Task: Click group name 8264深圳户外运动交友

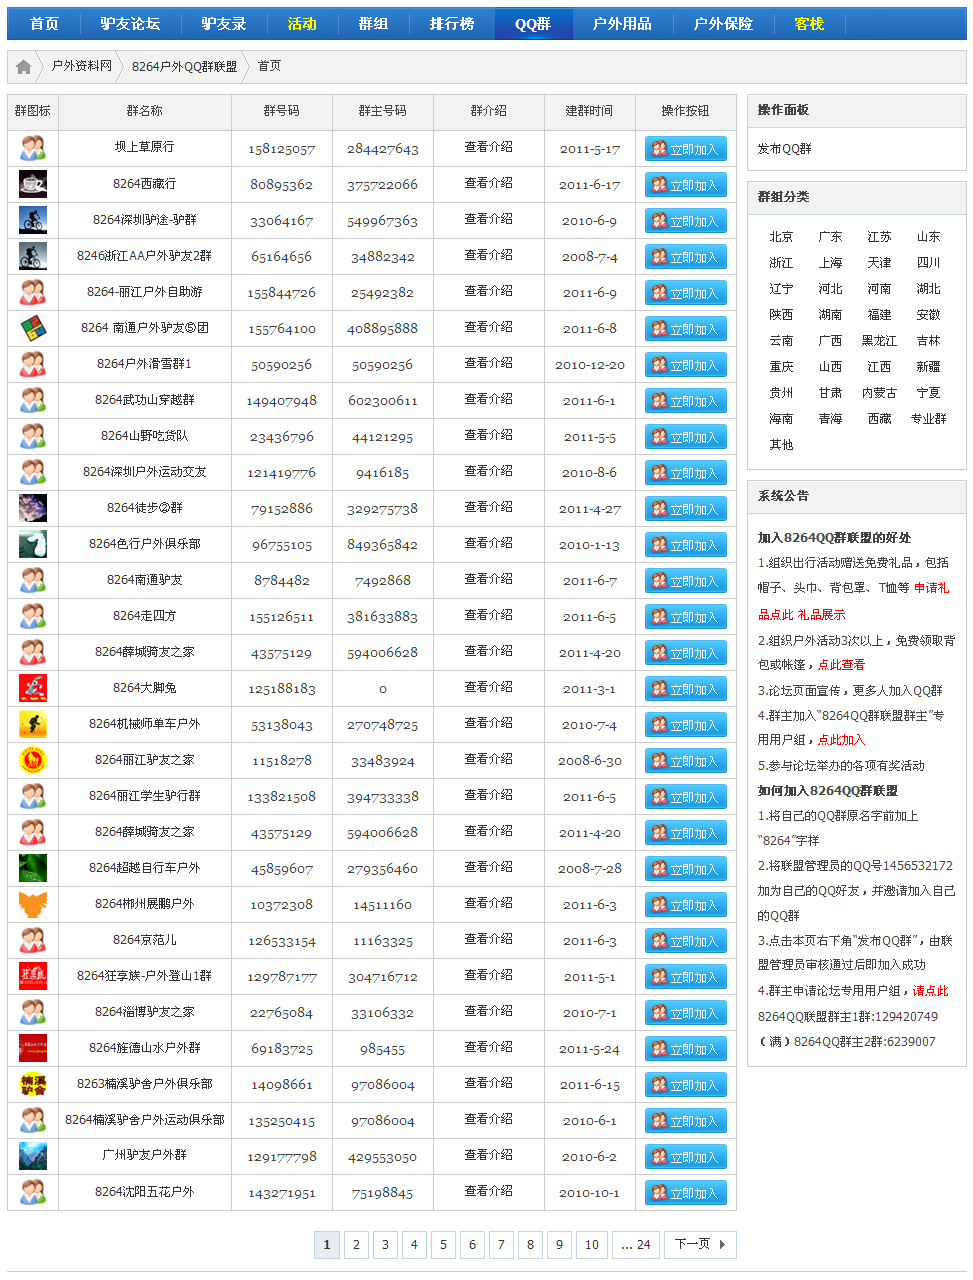Action: pyautogui.click(x=145, y=472)
